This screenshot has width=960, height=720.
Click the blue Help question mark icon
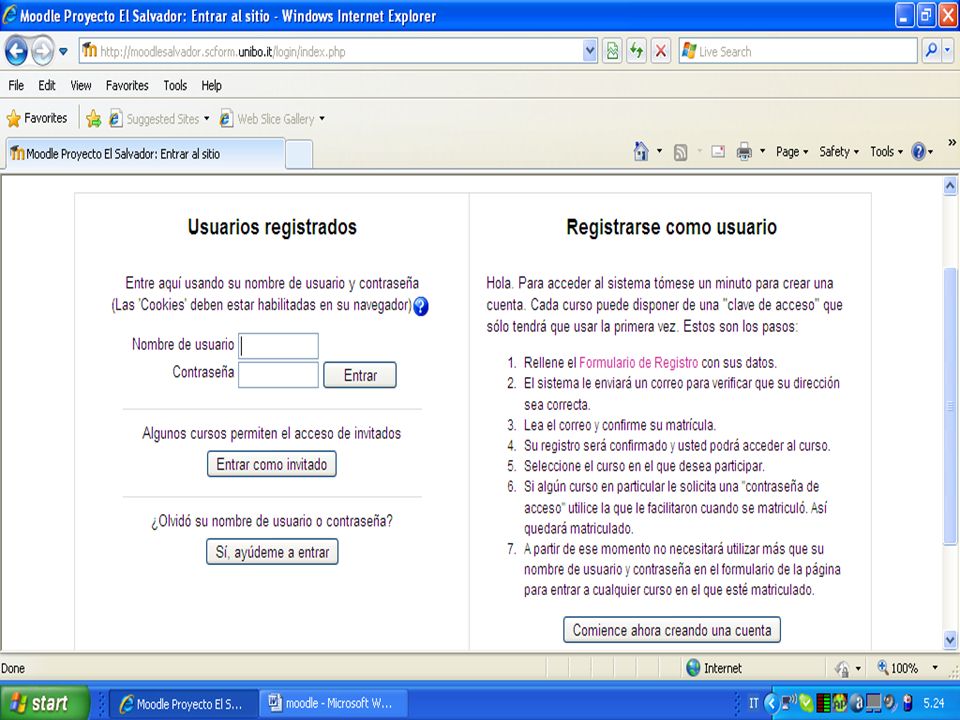point(918,151)
